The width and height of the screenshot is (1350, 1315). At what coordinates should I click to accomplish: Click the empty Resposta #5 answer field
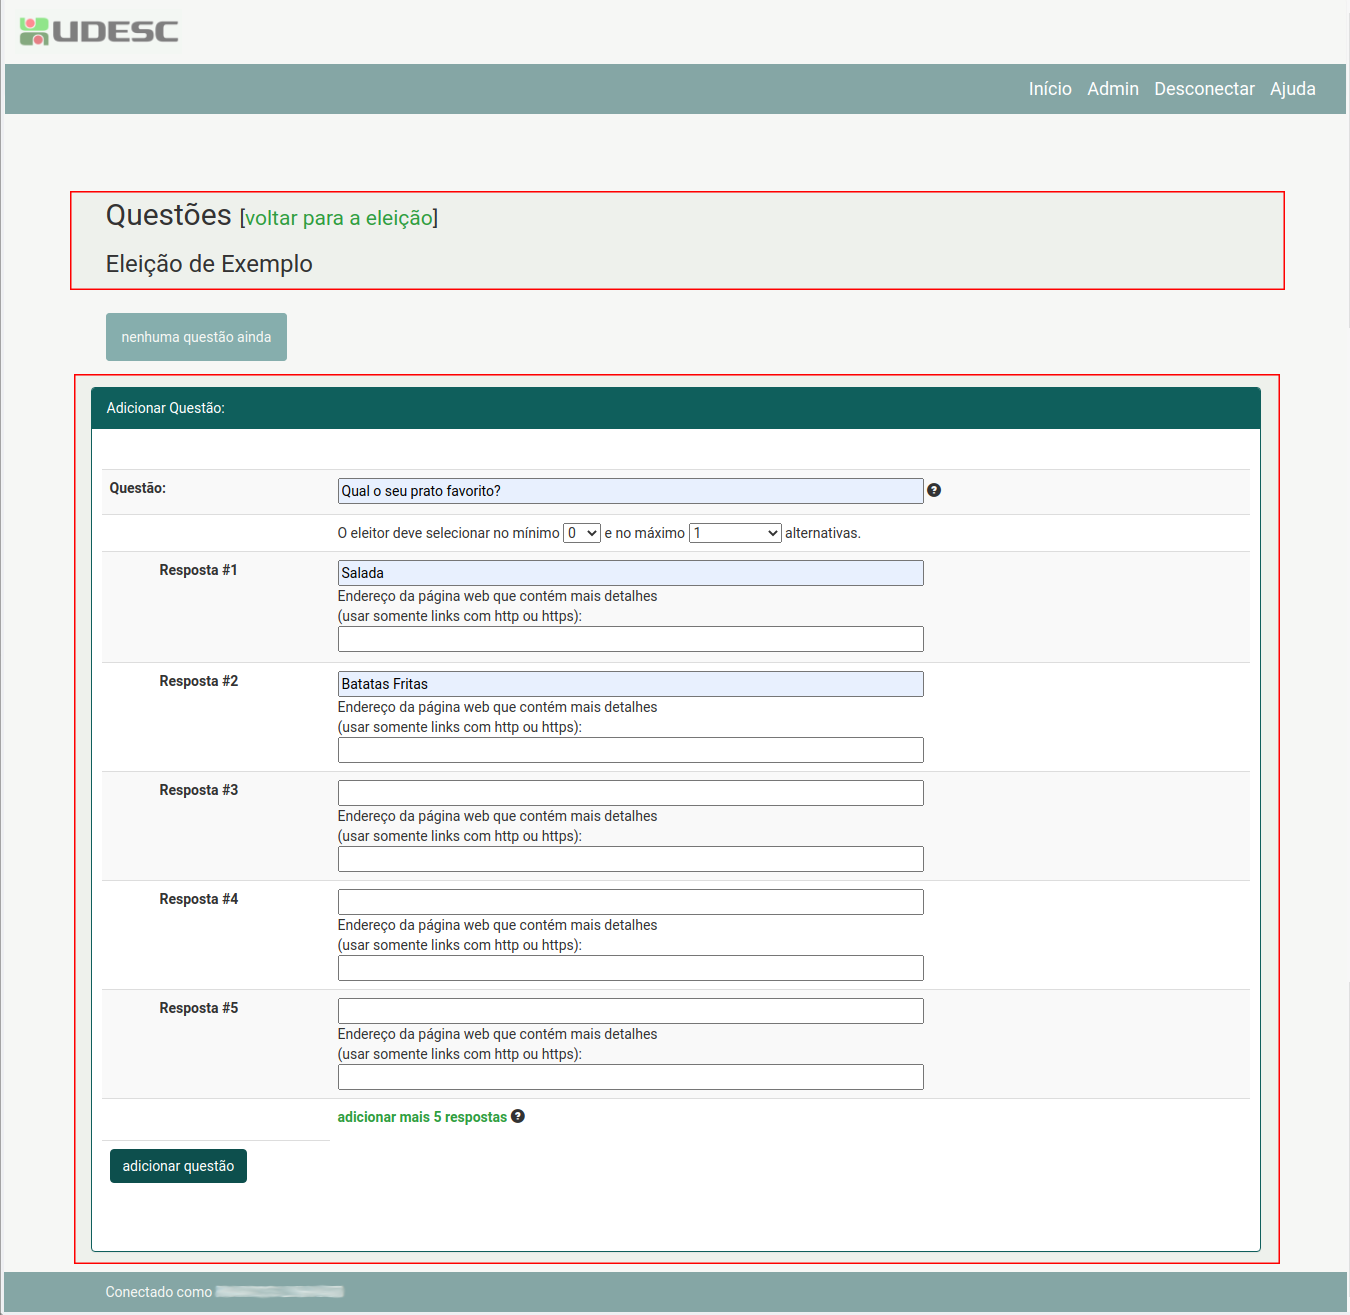tap(630, 1011)
